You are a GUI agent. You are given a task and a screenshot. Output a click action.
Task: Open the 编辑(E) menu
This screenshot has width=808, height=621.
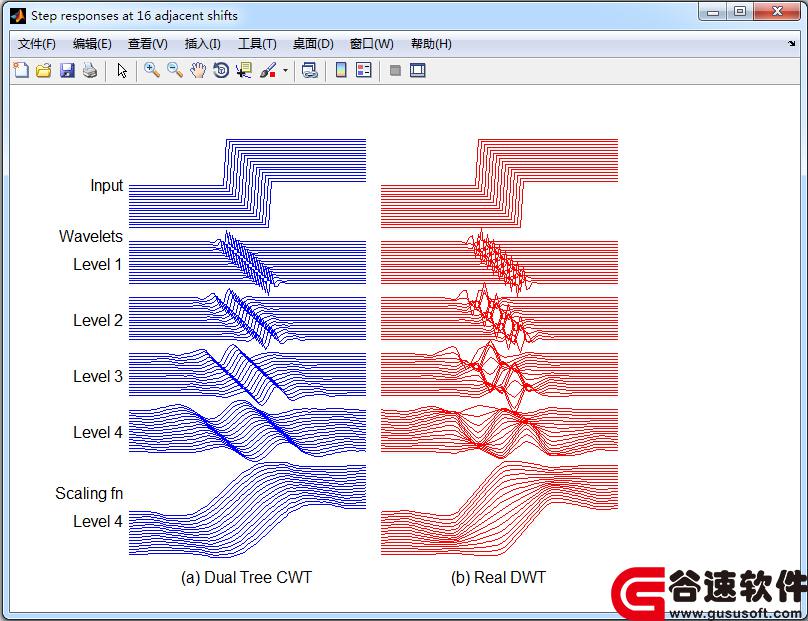[x=92, y=44]
